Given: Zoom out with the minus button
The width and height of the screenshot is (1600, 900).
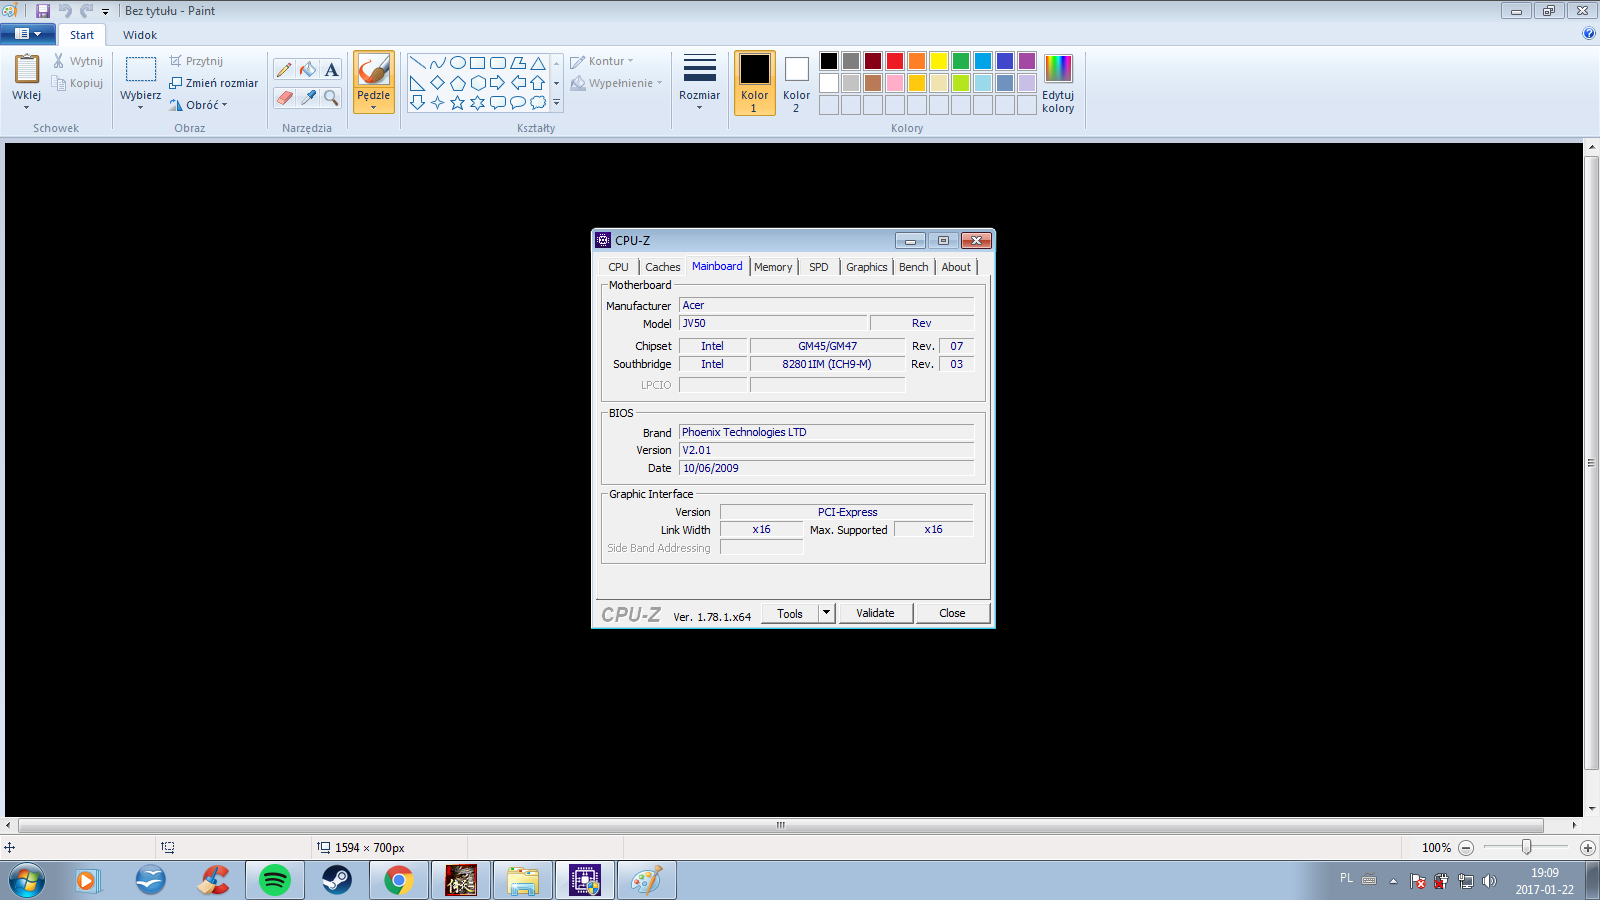Looking at the screenshot, I should [1466, 848].
